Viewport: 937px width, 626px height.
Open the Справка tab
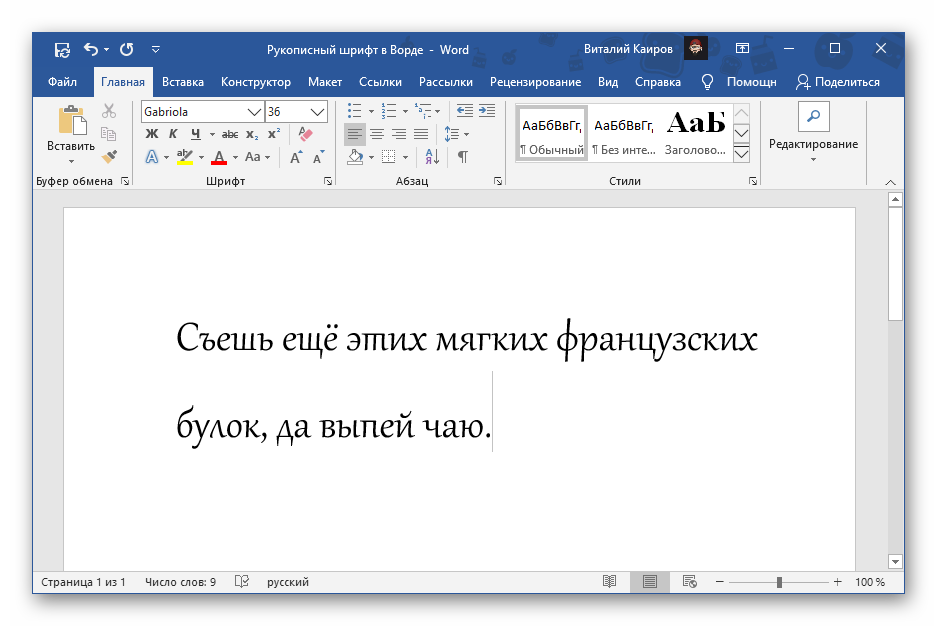click(x=658, y=82)
